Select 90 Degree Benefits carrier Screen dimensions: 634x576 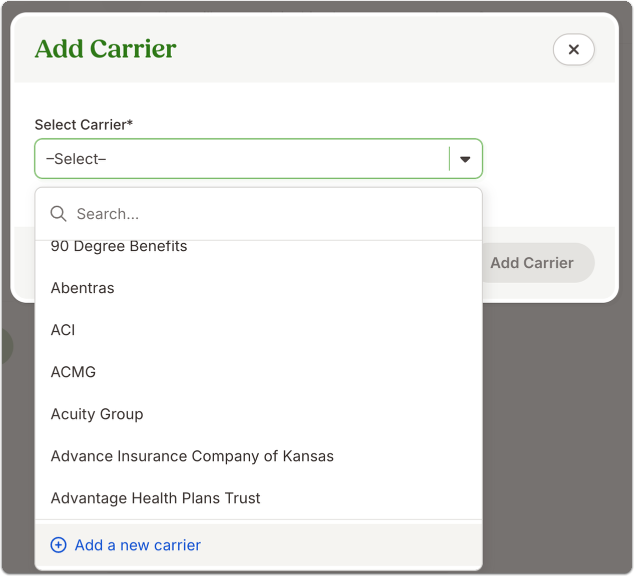pyautogui.click(x=259, y=246)
